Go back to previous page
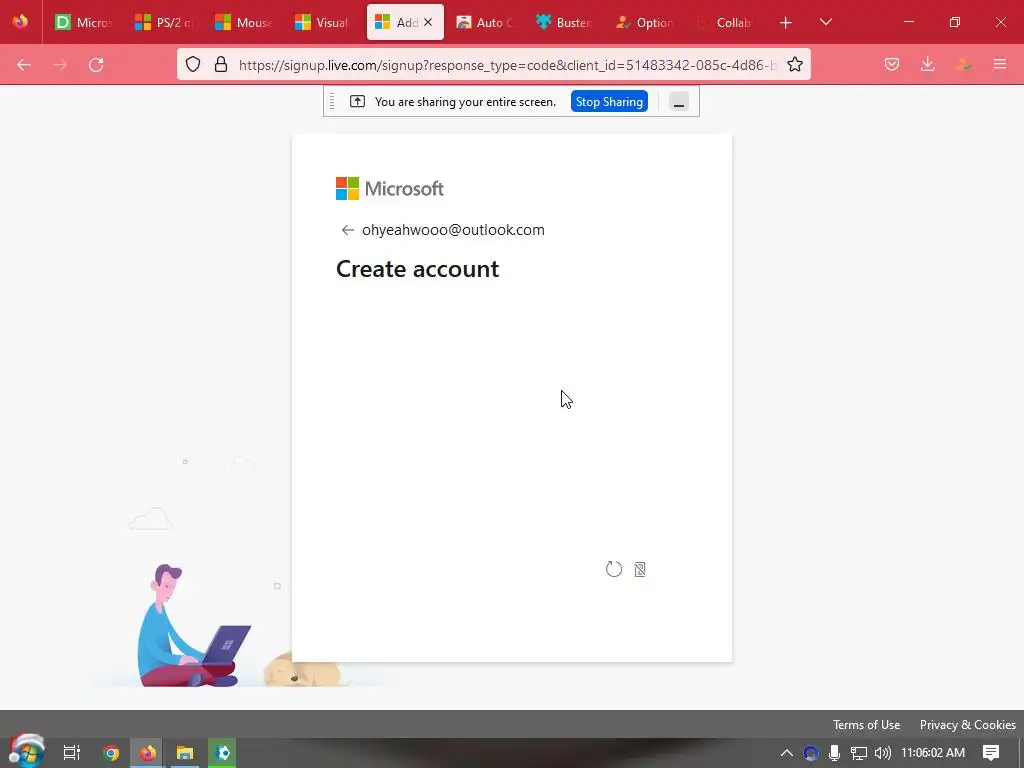This screenshot has height=768, width=1024. [24, 64]
